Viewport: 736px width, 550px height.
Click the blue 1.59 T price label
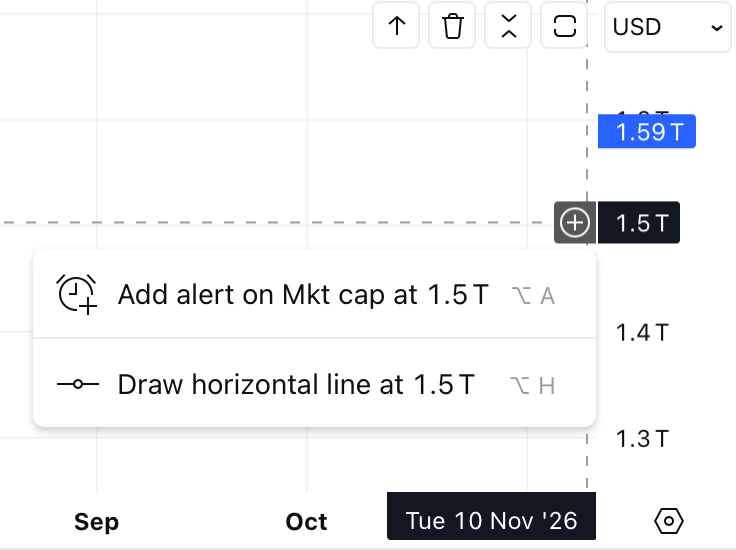pyautogui.click(x=647, y=131)
